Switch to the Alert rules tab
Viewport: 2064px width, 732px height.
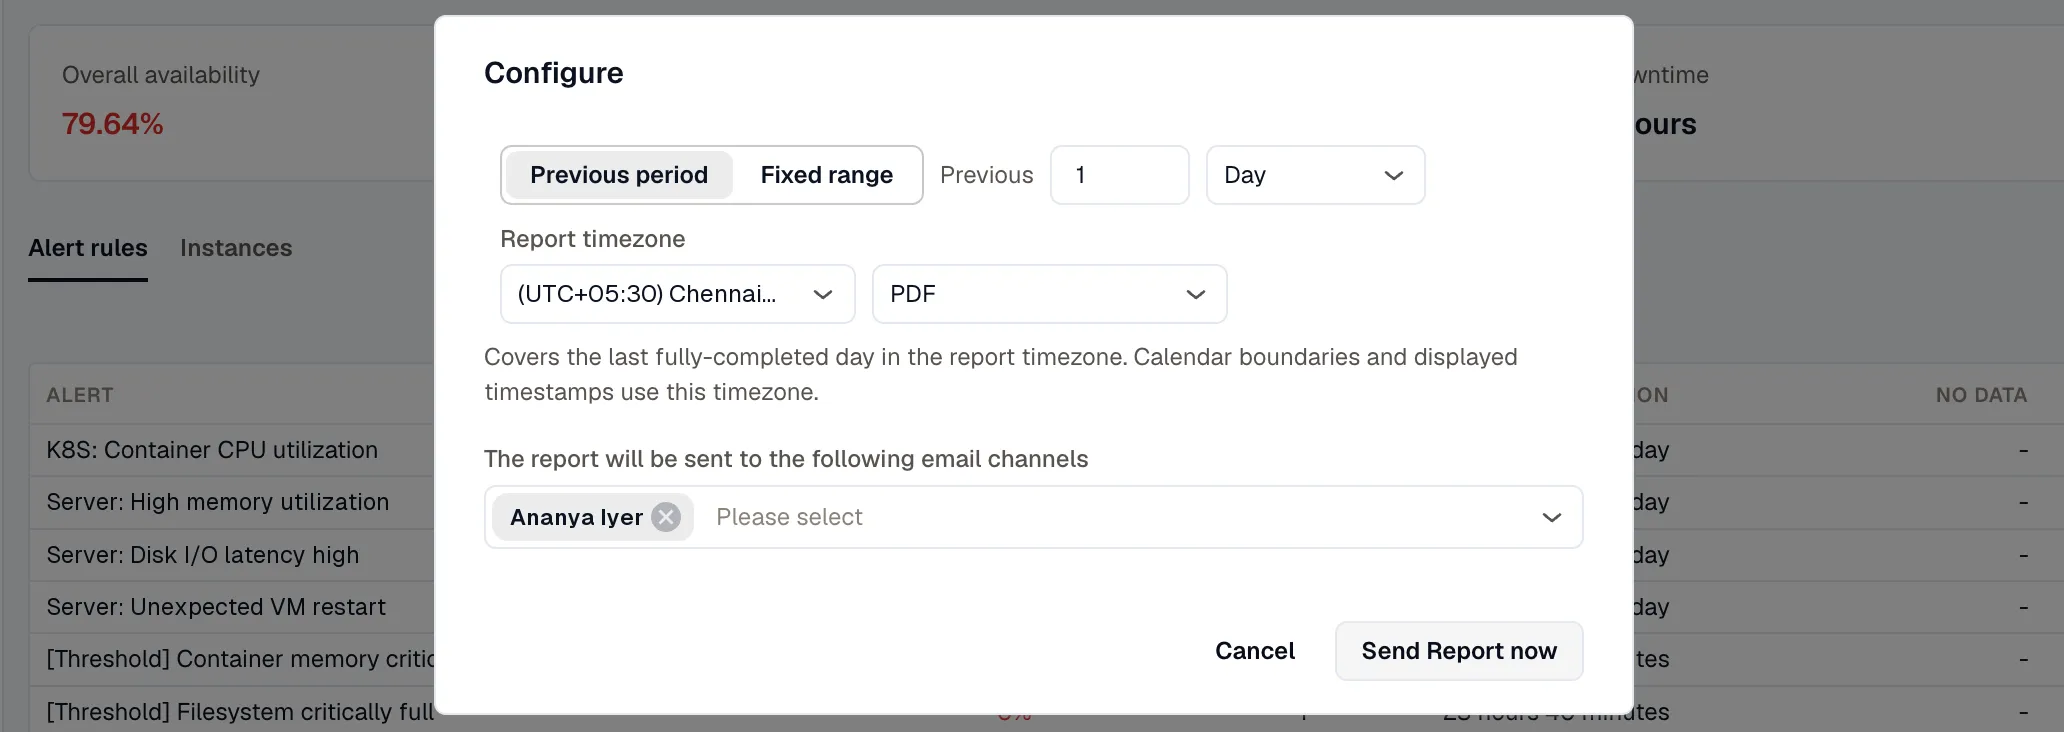pos(88,248)
